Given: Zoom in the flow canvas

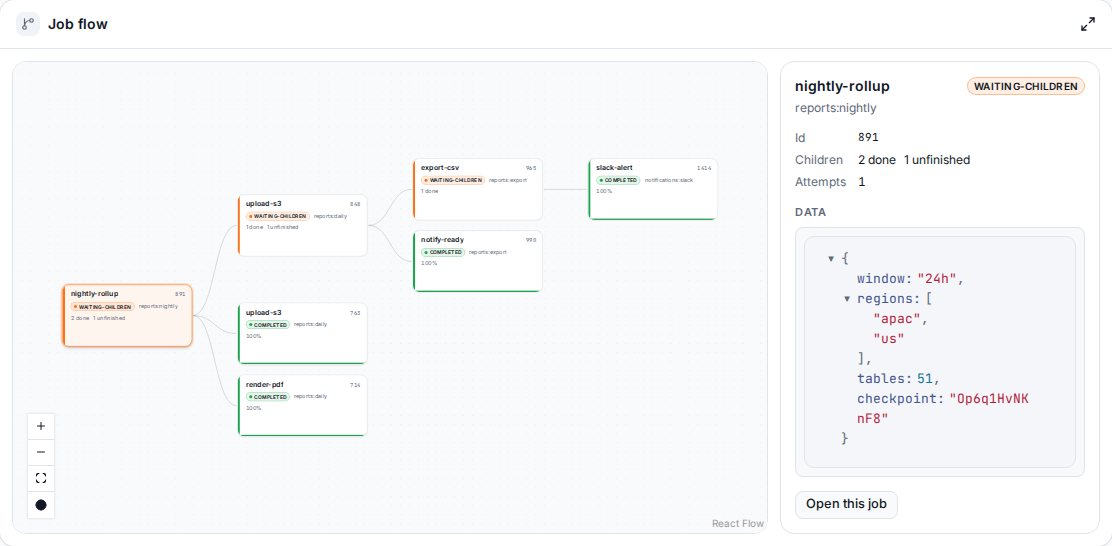Looking at the screenshot, I should coord(41,426).
